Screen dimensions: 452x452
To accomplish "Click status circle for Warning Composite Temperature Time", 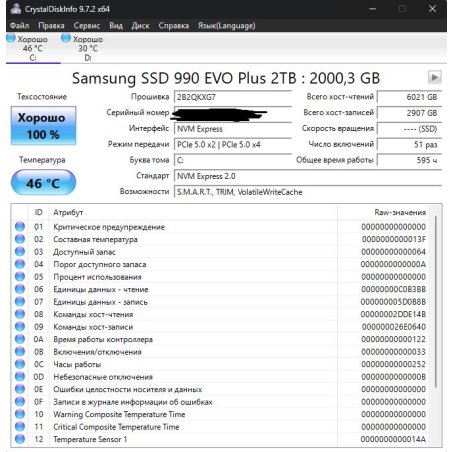I will 20,414.
